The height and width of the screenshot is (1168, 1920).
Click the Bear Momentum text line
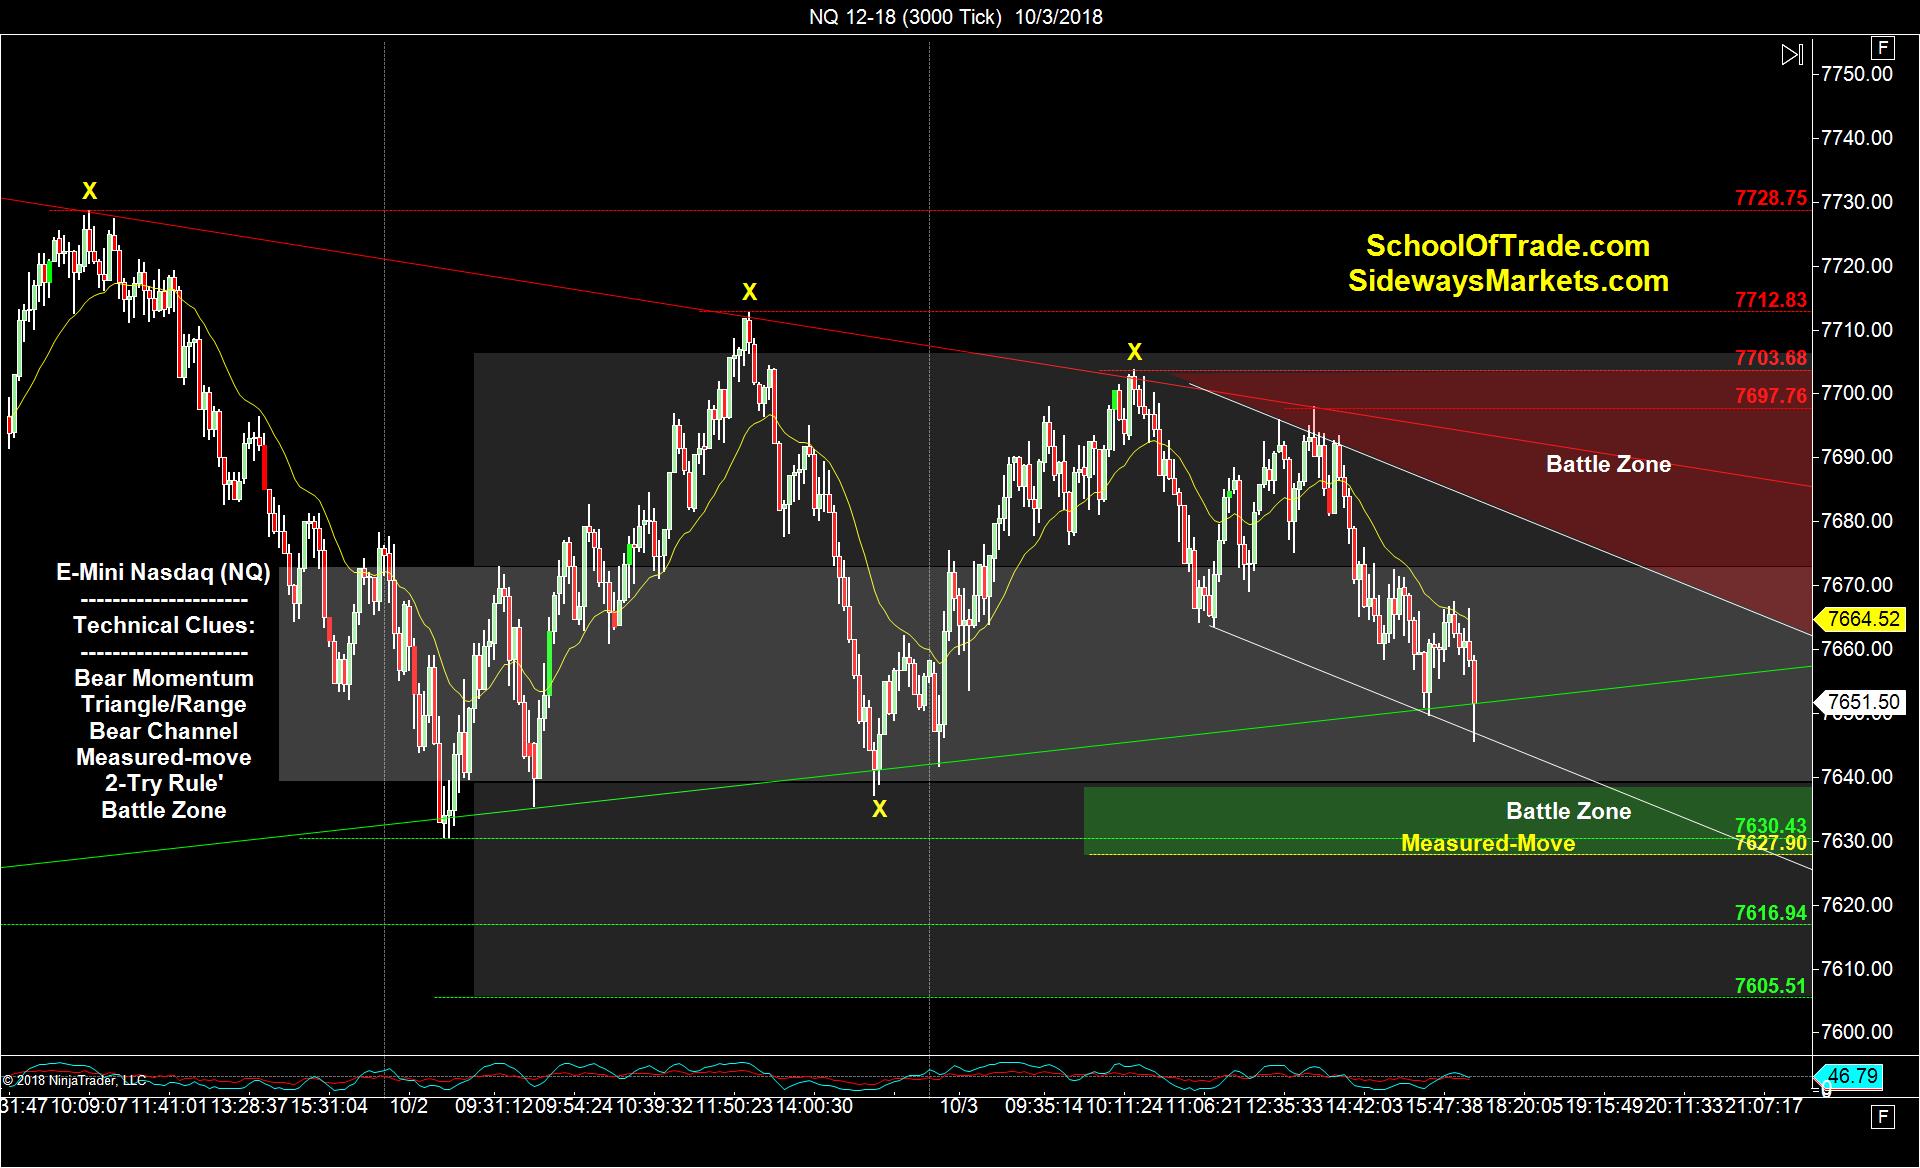[x=164, y=678]
